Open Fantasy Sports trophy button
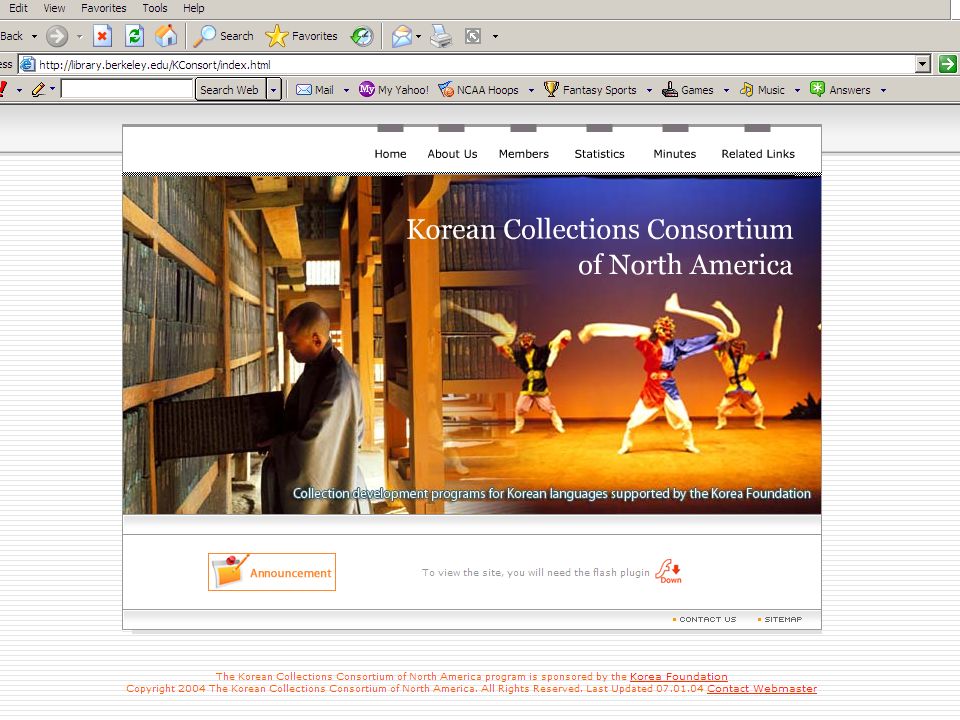 [x=590, y=90]
